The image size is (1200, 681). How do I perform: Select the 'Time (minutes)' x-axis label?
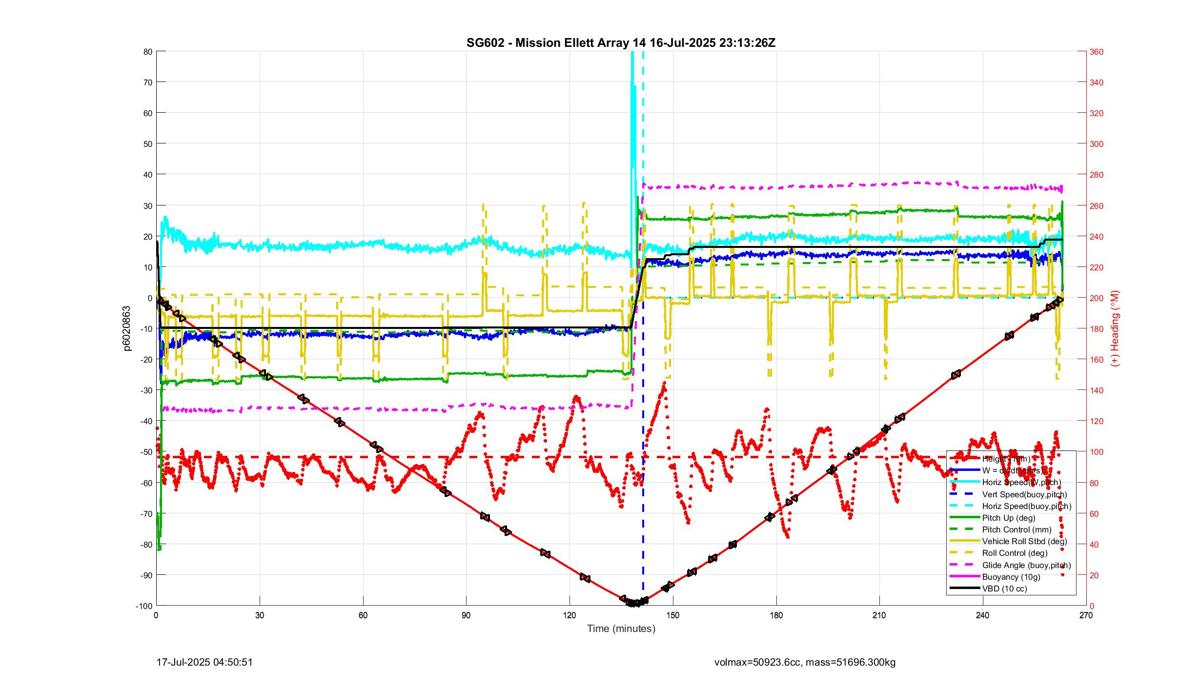[x=621, y=629]
